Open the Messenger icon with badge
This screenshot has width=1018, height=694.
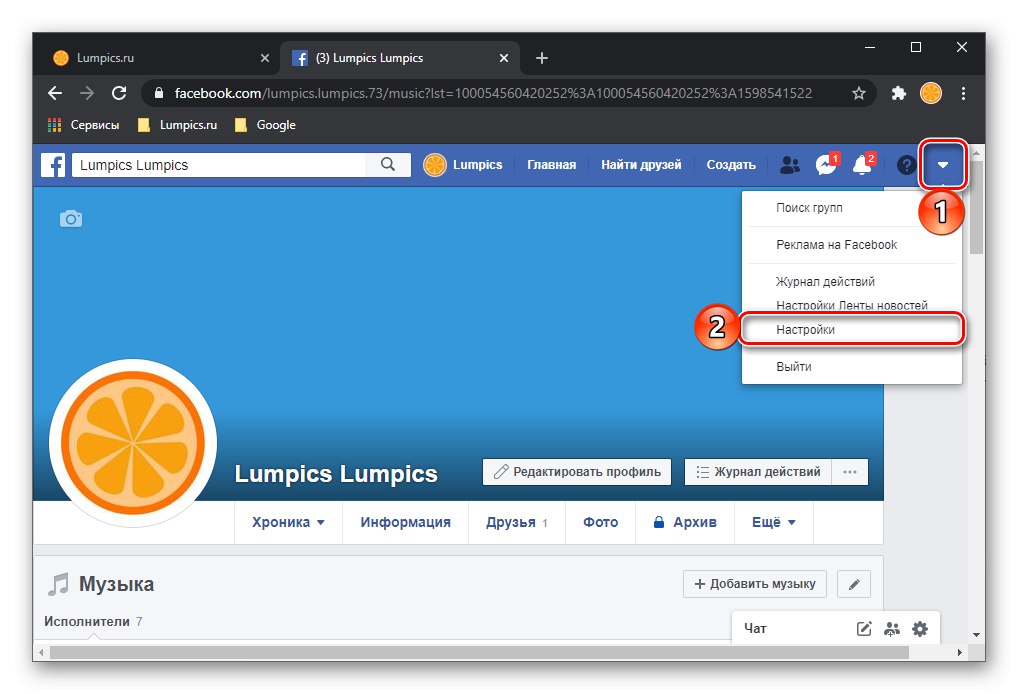click(x=826, y=164)
